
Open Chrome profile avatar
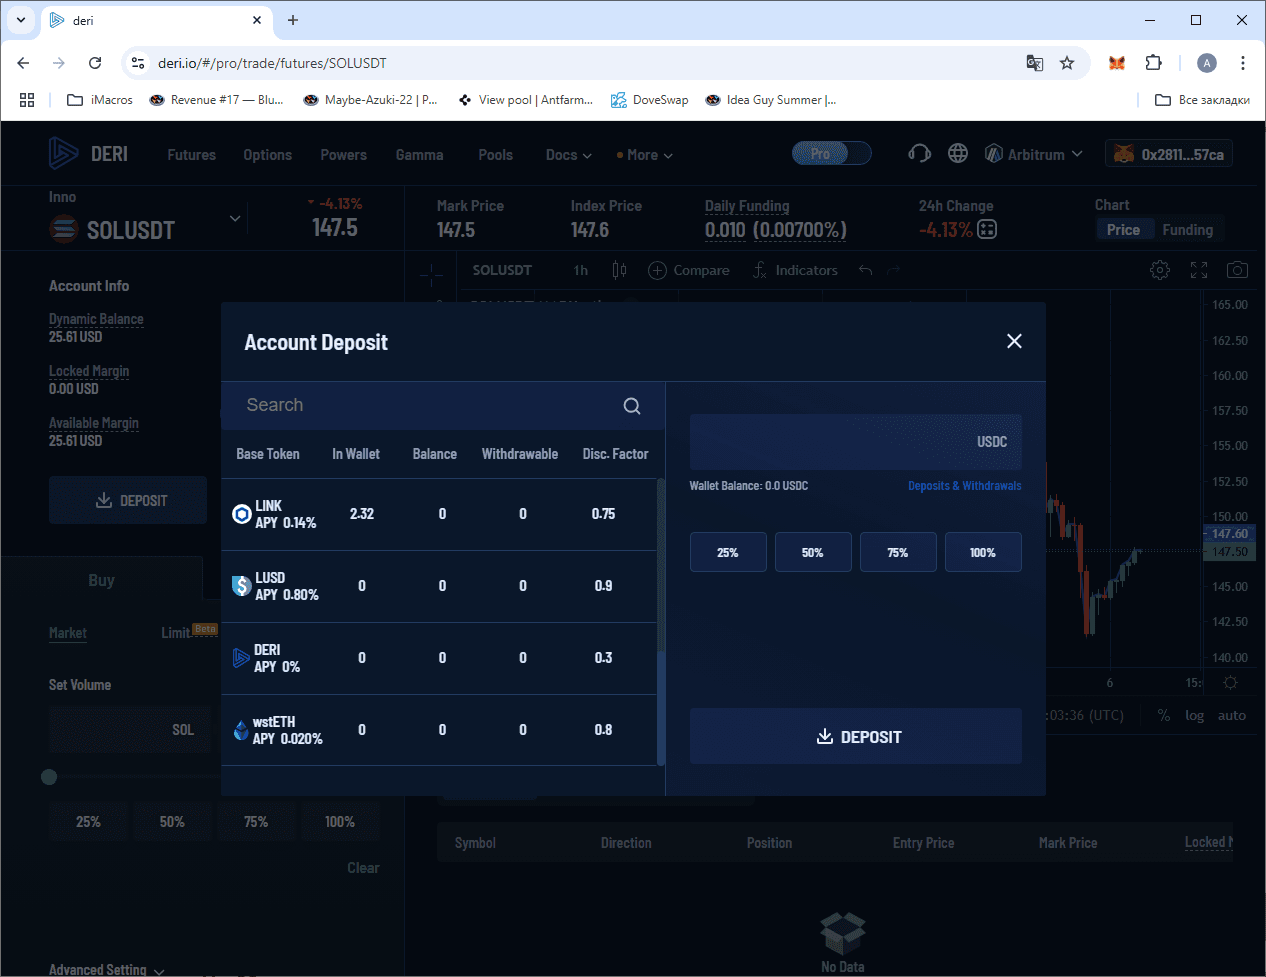(1207, 63)
